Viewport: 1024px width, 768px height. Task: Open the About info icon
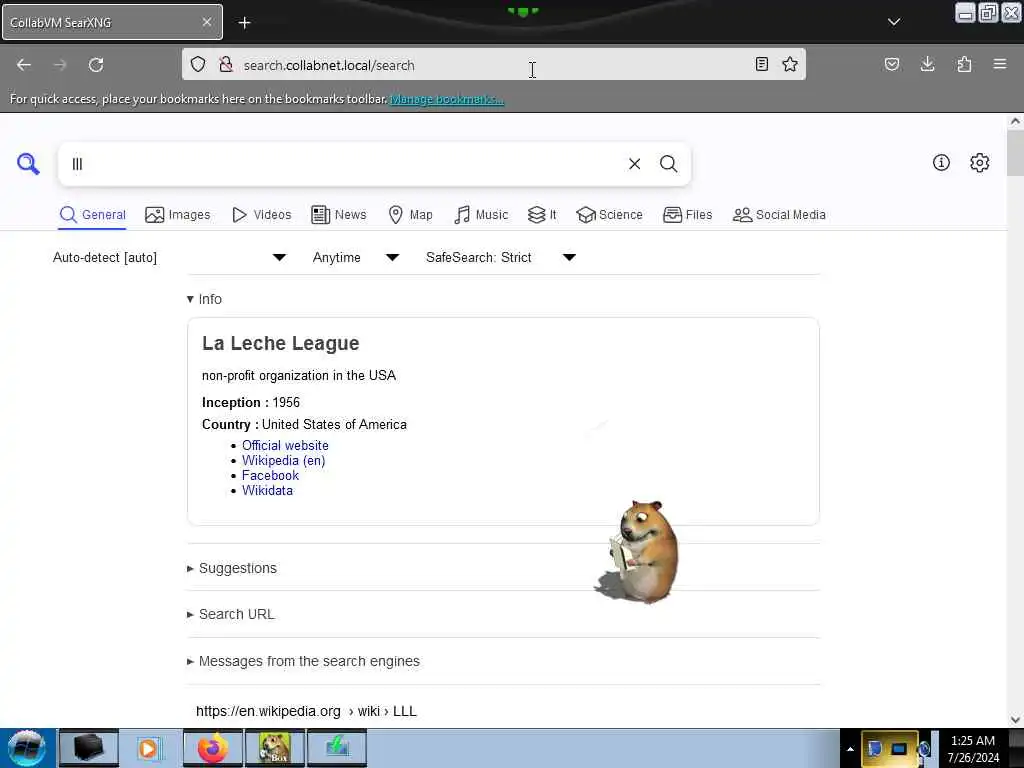[x=941, y=163]
